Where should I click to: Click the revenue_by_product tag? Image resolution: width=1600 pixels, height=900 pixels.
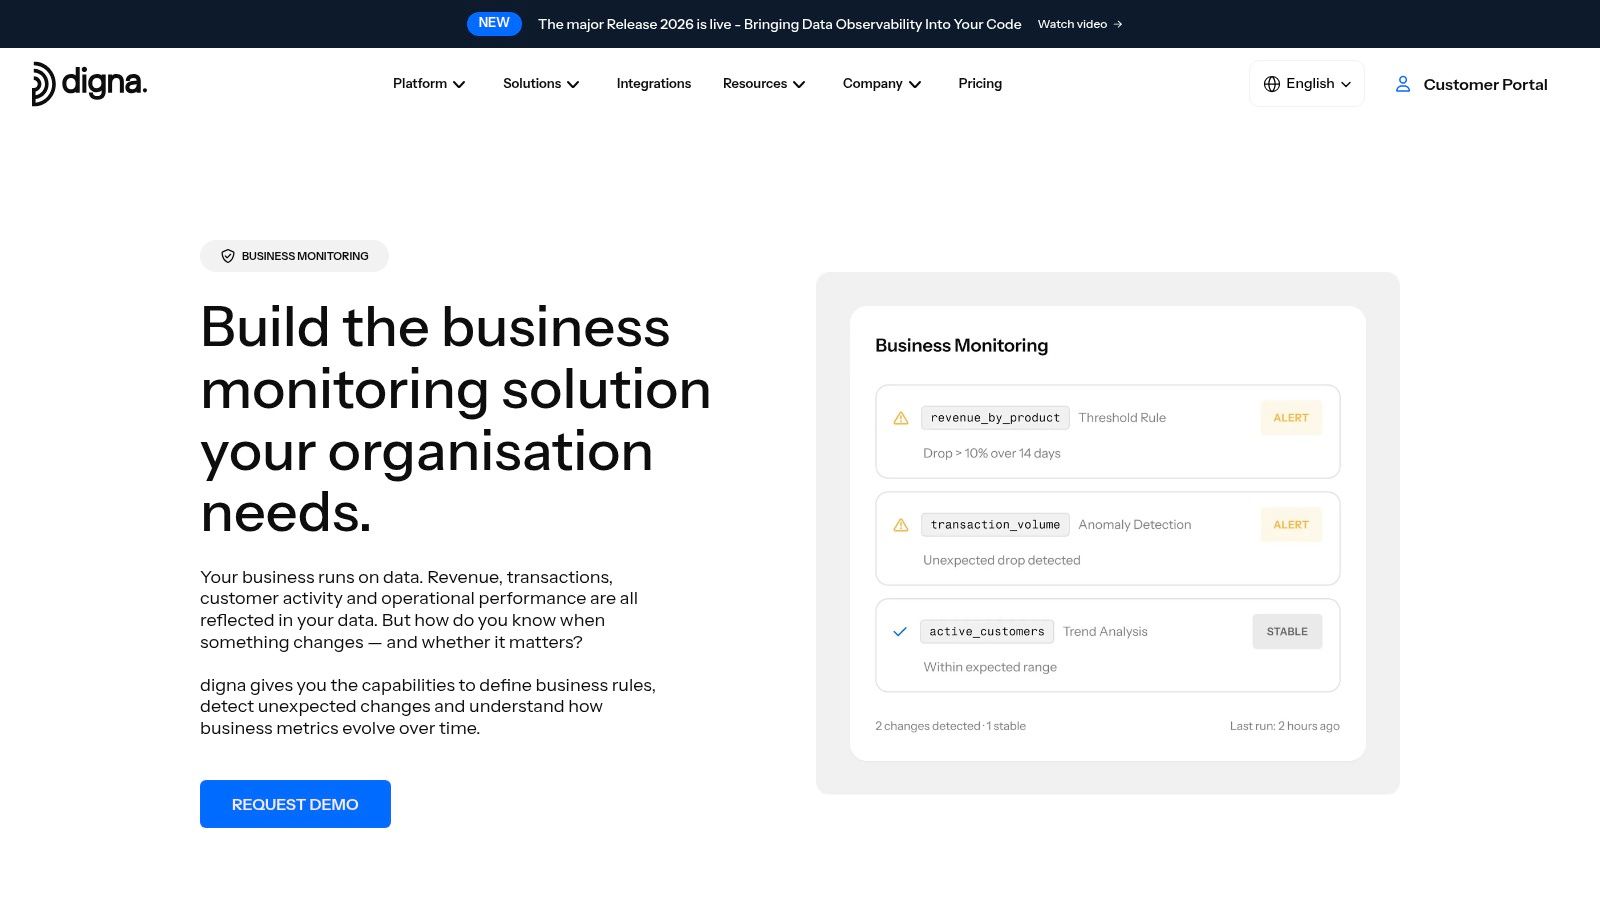(x=995, y=418)
